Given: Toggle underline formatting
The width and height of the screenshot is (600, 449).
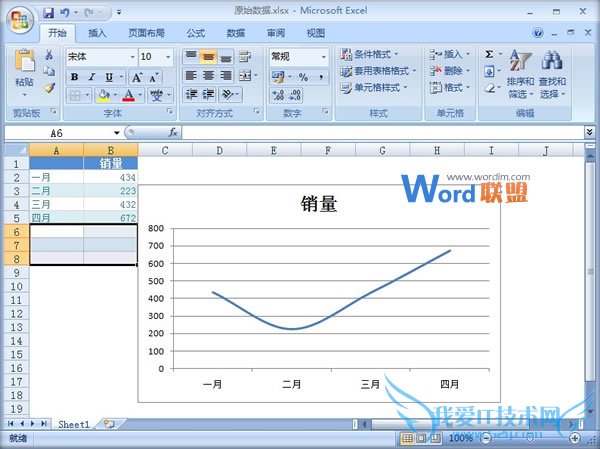Looking at the screenshot, I should 109,77.
